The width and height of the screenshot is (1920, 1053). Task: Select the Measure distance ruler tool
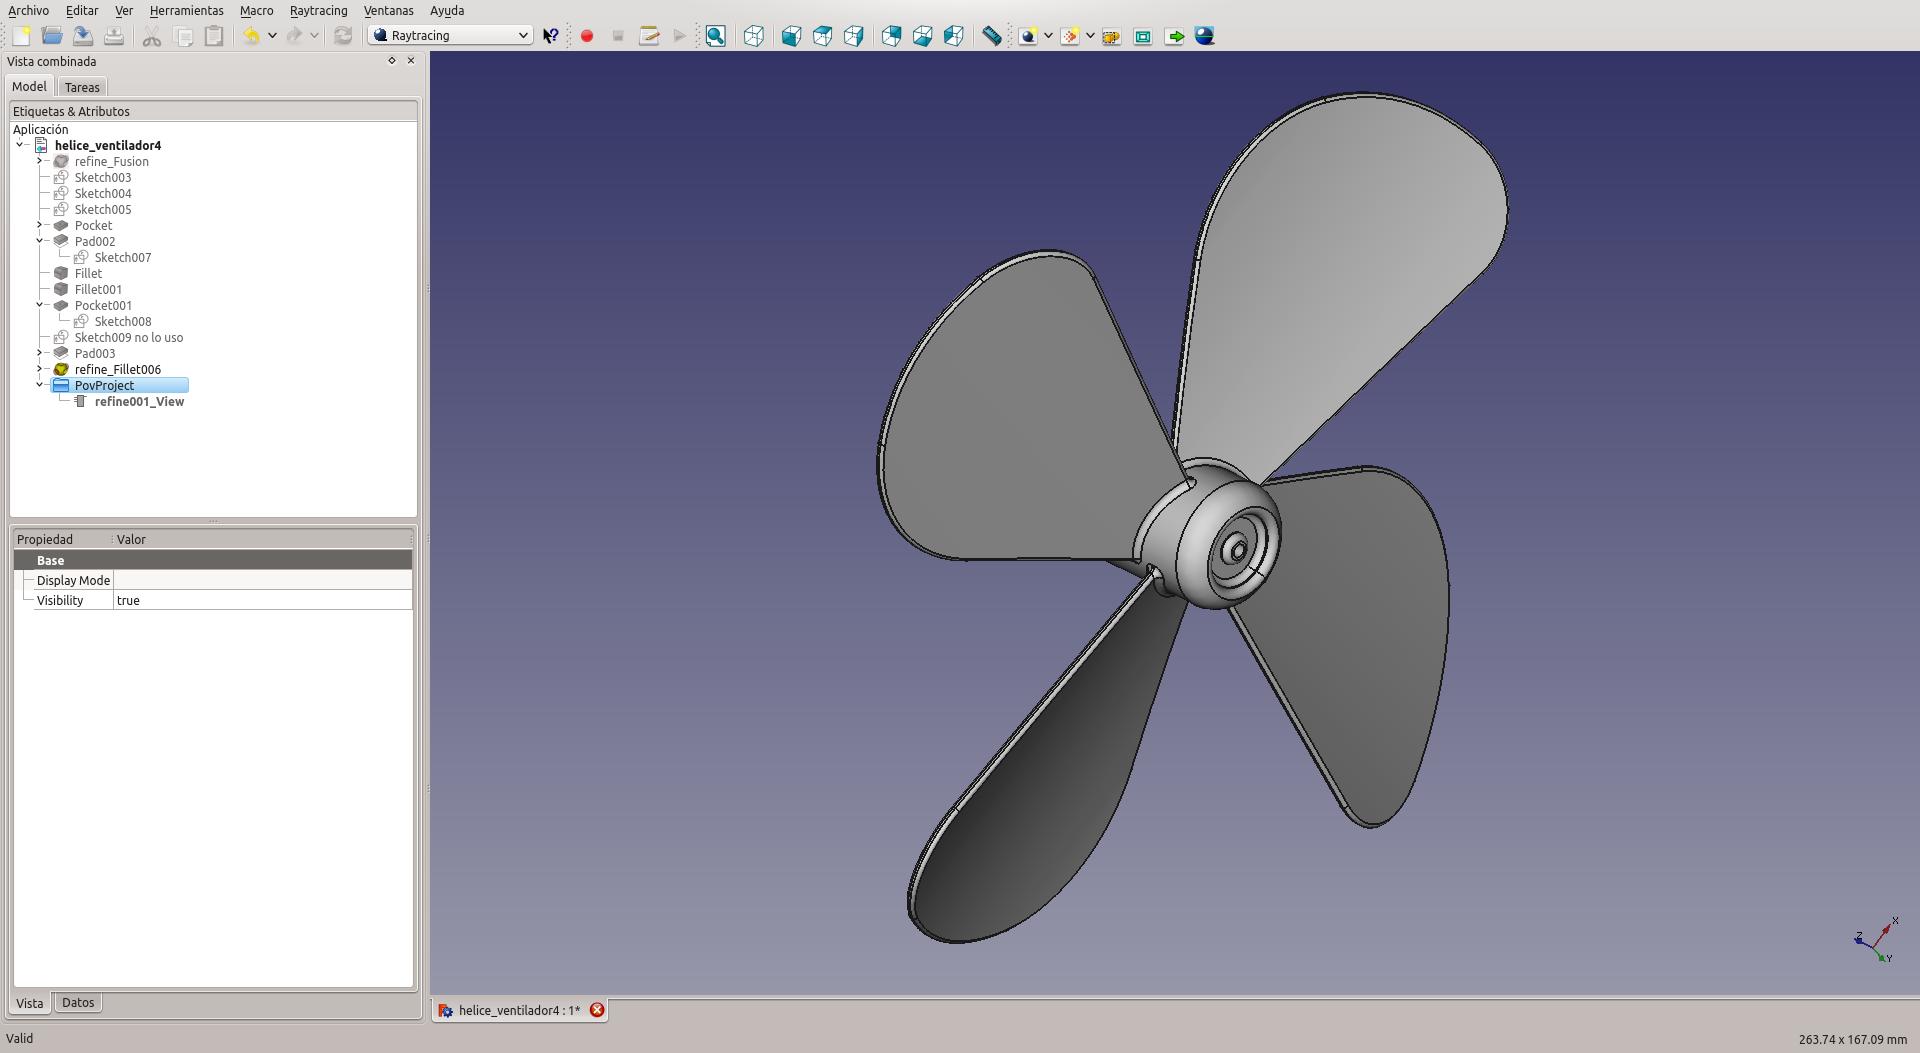[991, 36]
